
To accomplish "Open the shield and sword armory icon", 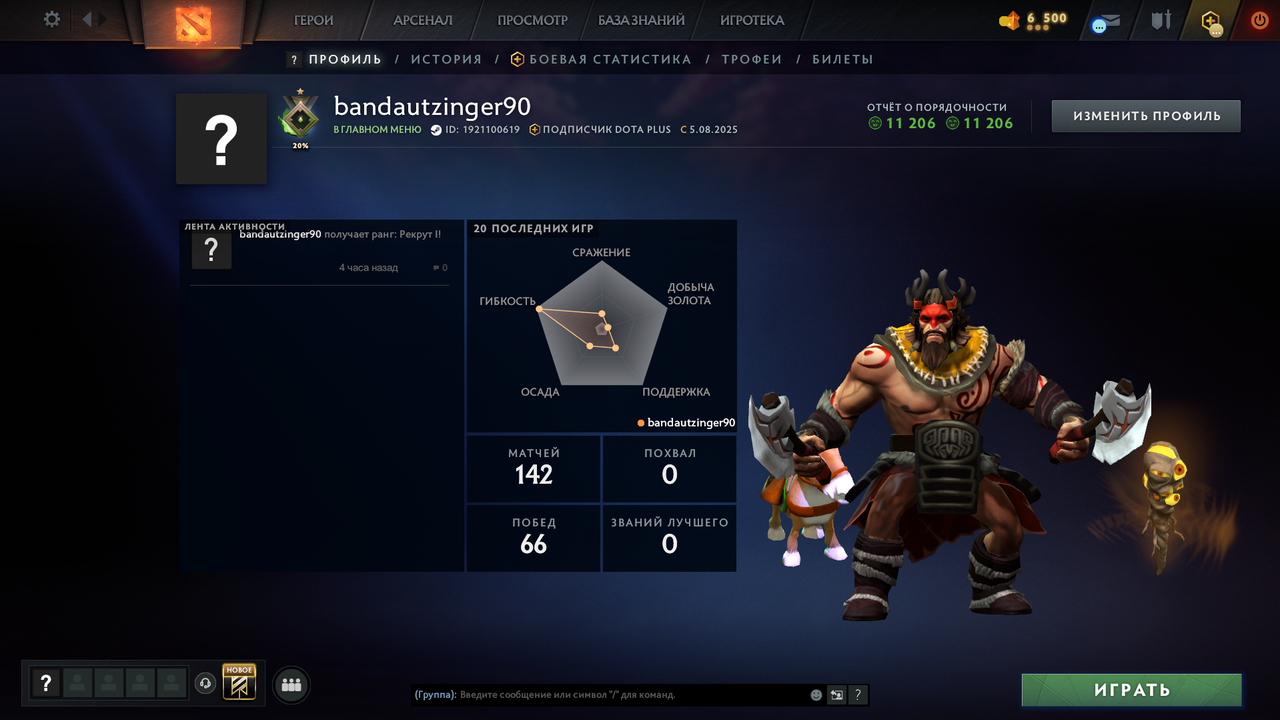I will pos(1160,20).
